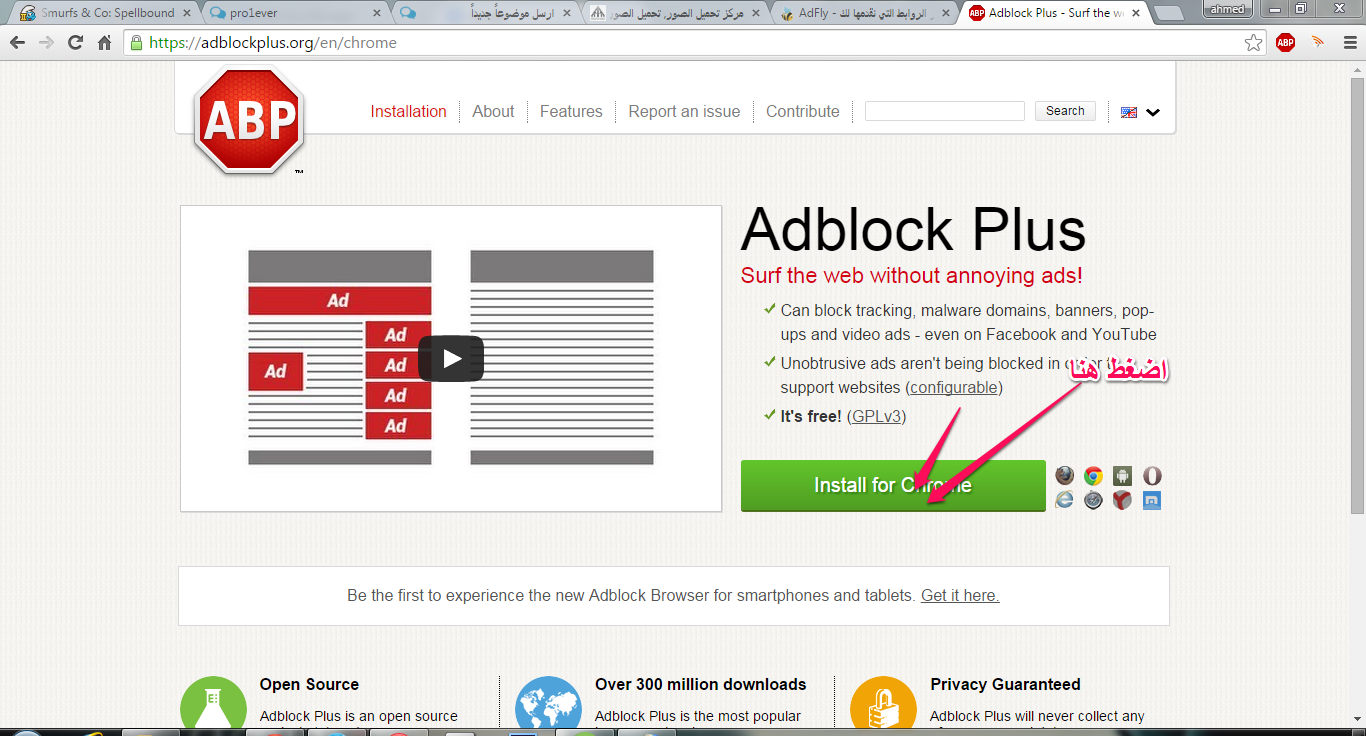Click the Firefox browser icon

[1064, 476]
